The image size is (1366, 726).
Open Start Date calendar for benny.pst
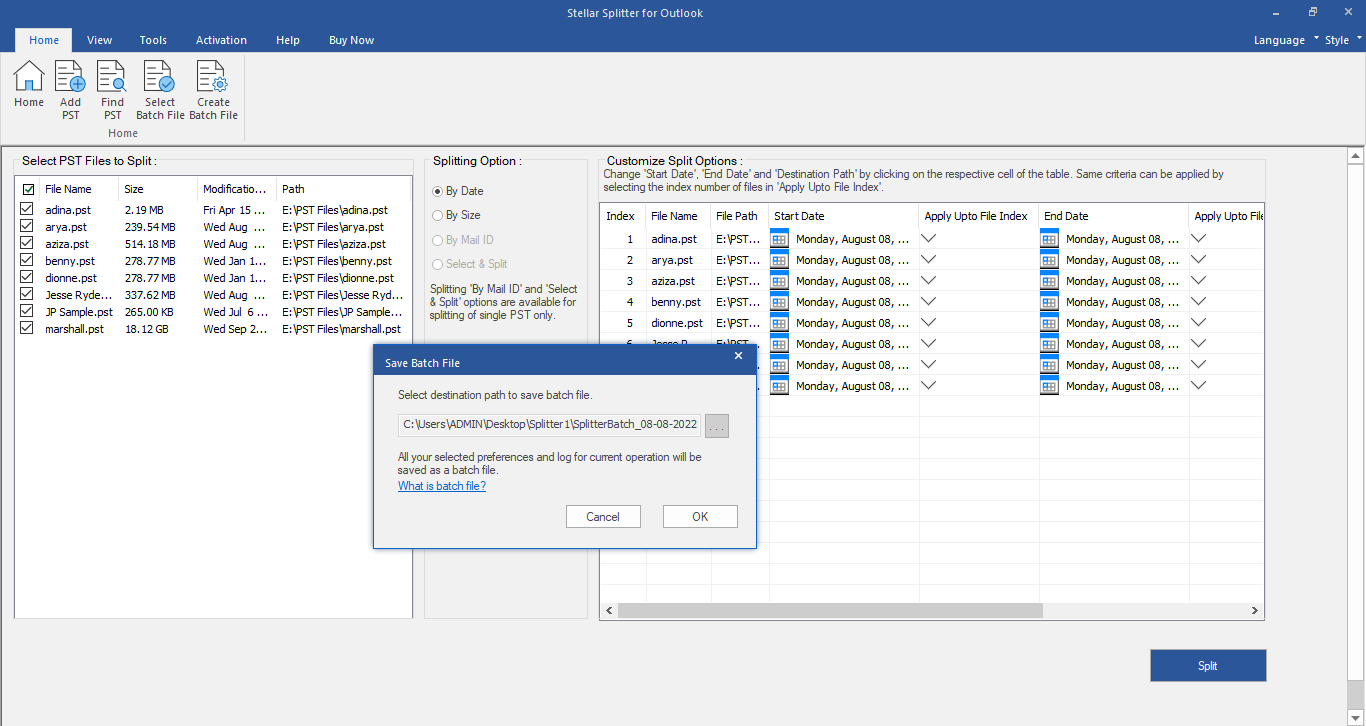[780, 302]
